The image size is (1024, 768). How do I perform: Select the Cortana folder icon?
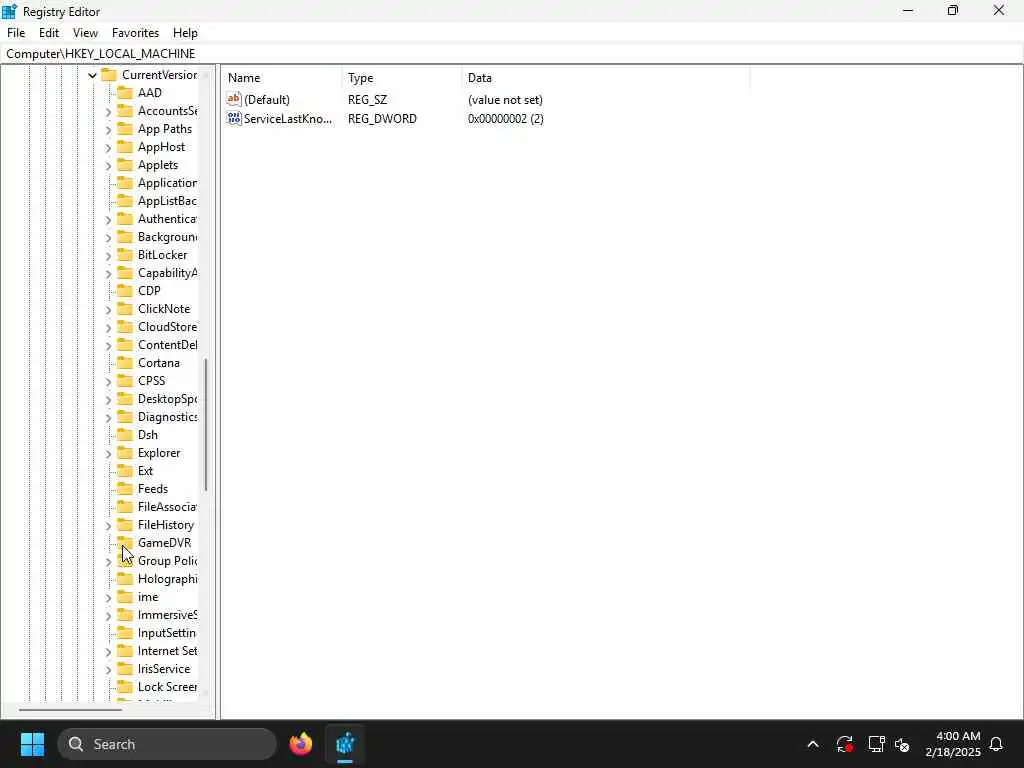125,362
